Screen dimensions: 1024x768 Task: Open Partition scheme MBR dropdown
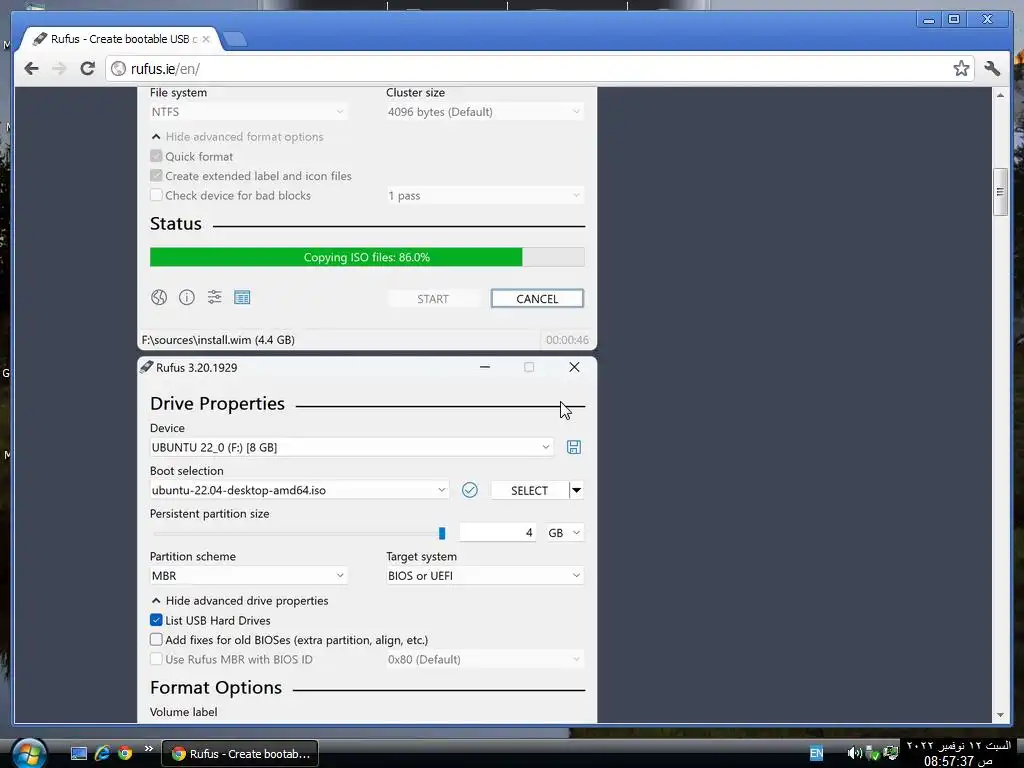point(248,576)
